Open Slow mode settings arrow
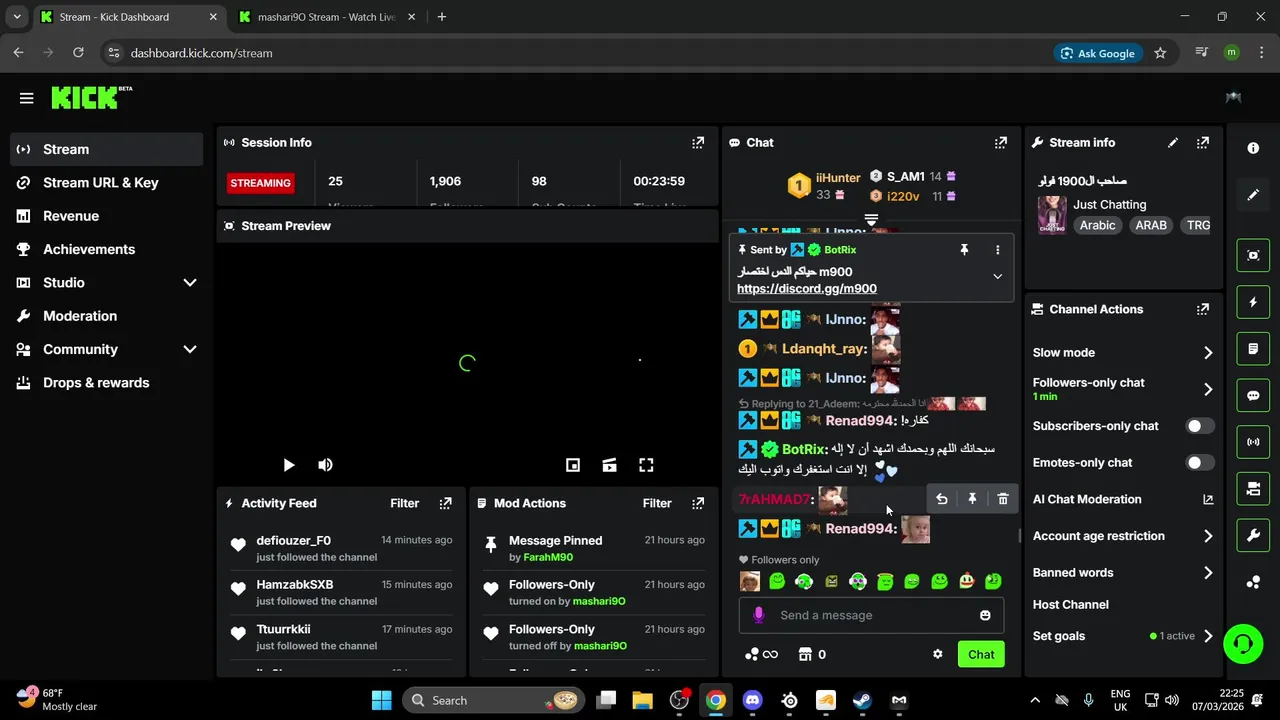Viewport: 1280px width, 720px height. point(1208,353)
